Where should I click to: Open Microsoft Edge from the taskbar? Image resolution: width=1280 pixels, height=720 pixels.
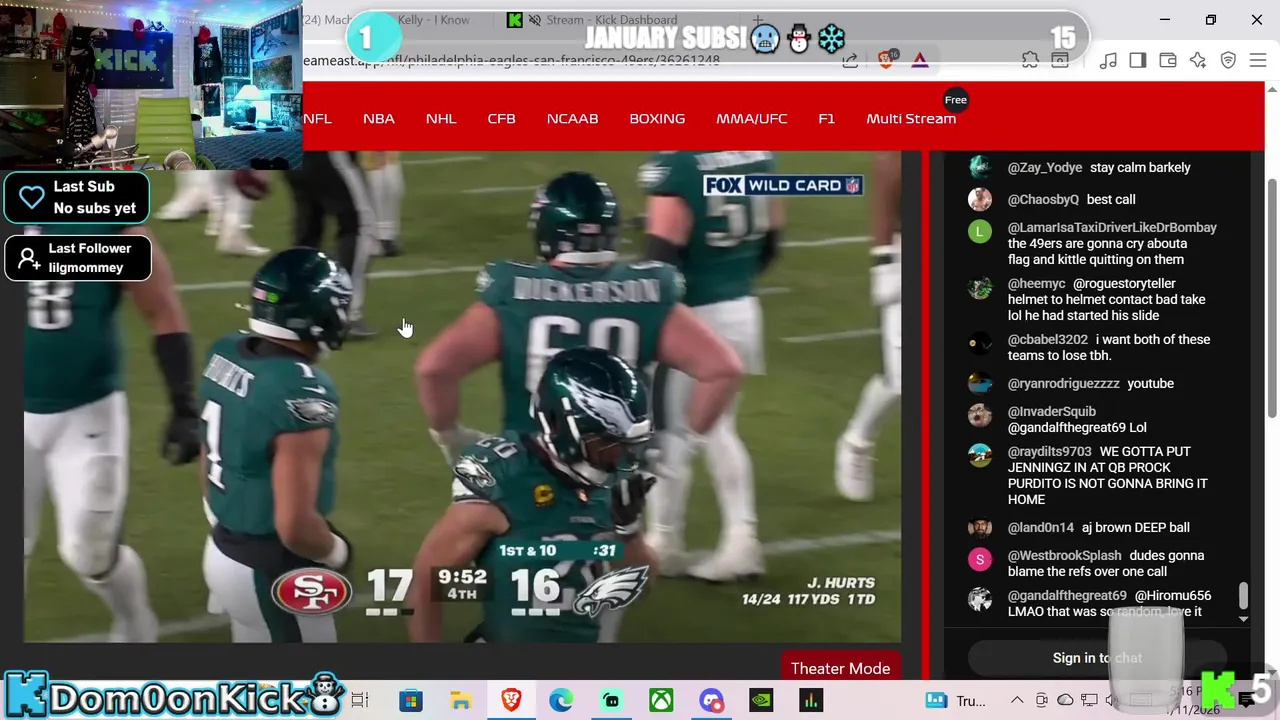[561, 700]
